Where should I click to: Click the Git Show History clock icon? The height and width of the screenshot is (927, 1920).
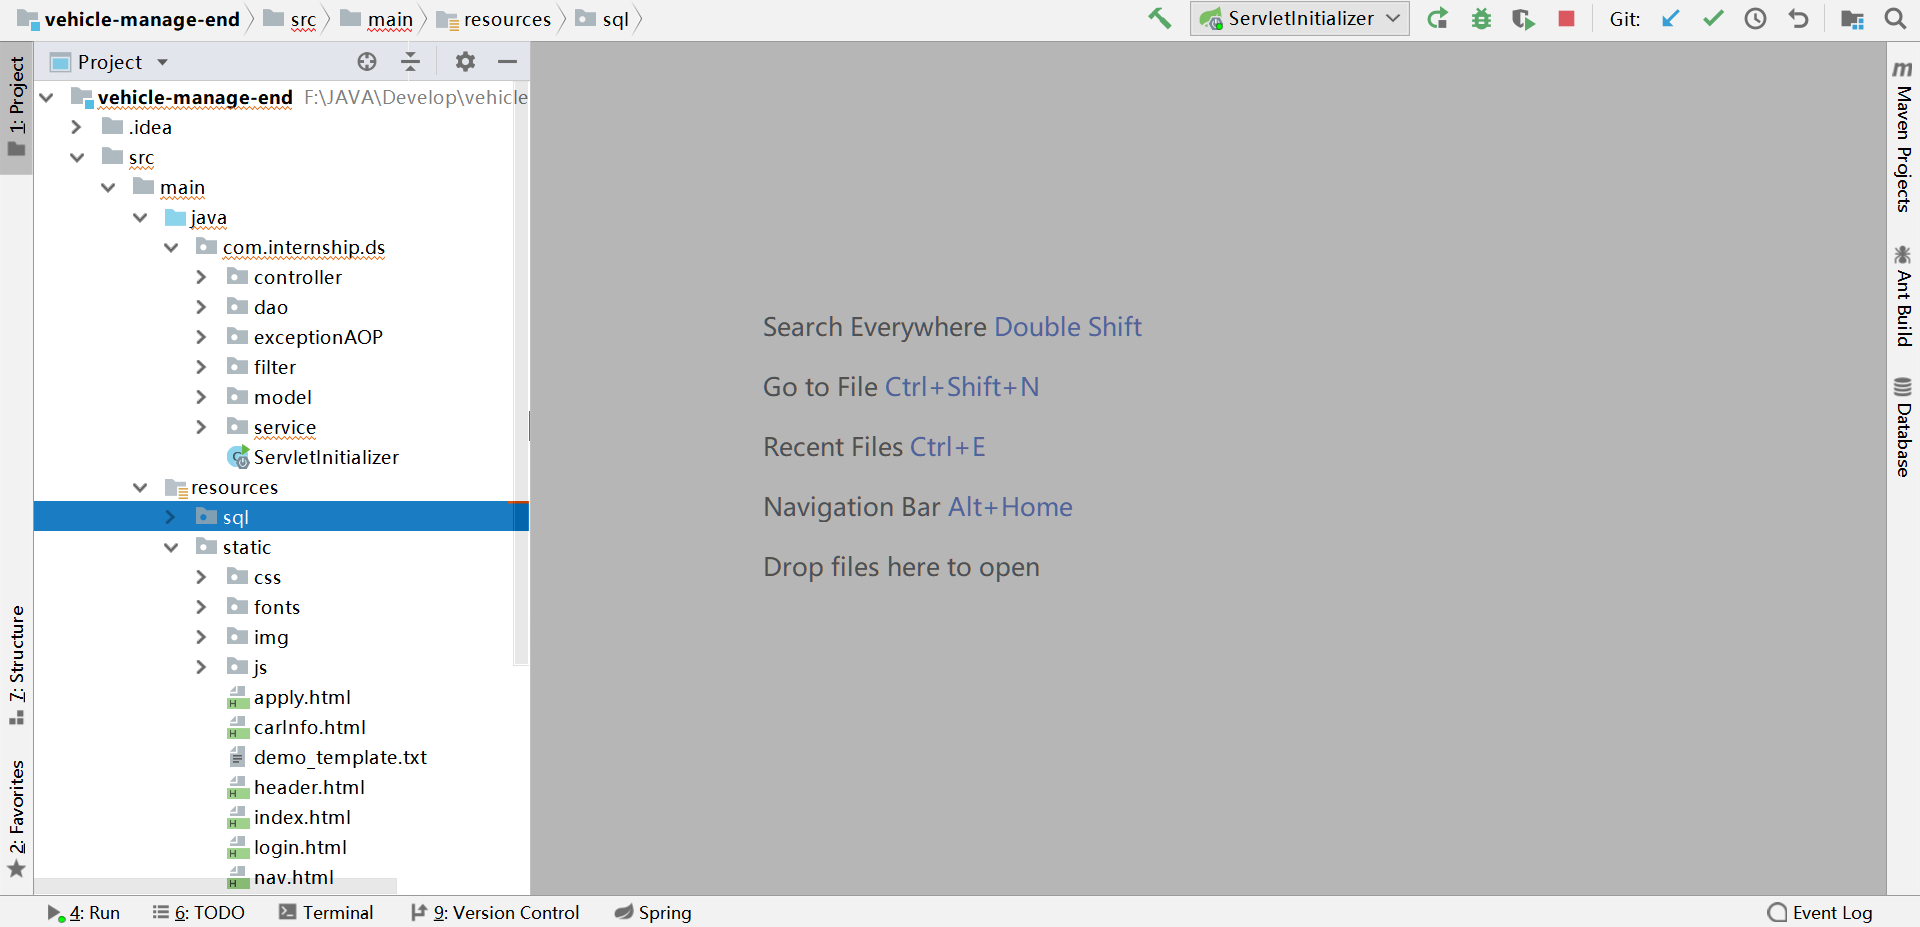click(x=1755, y=18)
